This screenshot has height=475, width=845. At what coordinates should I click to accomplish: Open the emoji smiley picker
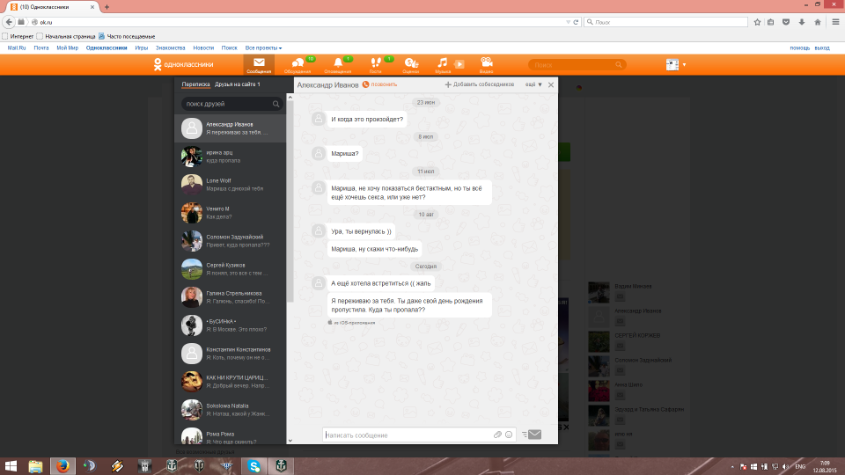(509, 435)
